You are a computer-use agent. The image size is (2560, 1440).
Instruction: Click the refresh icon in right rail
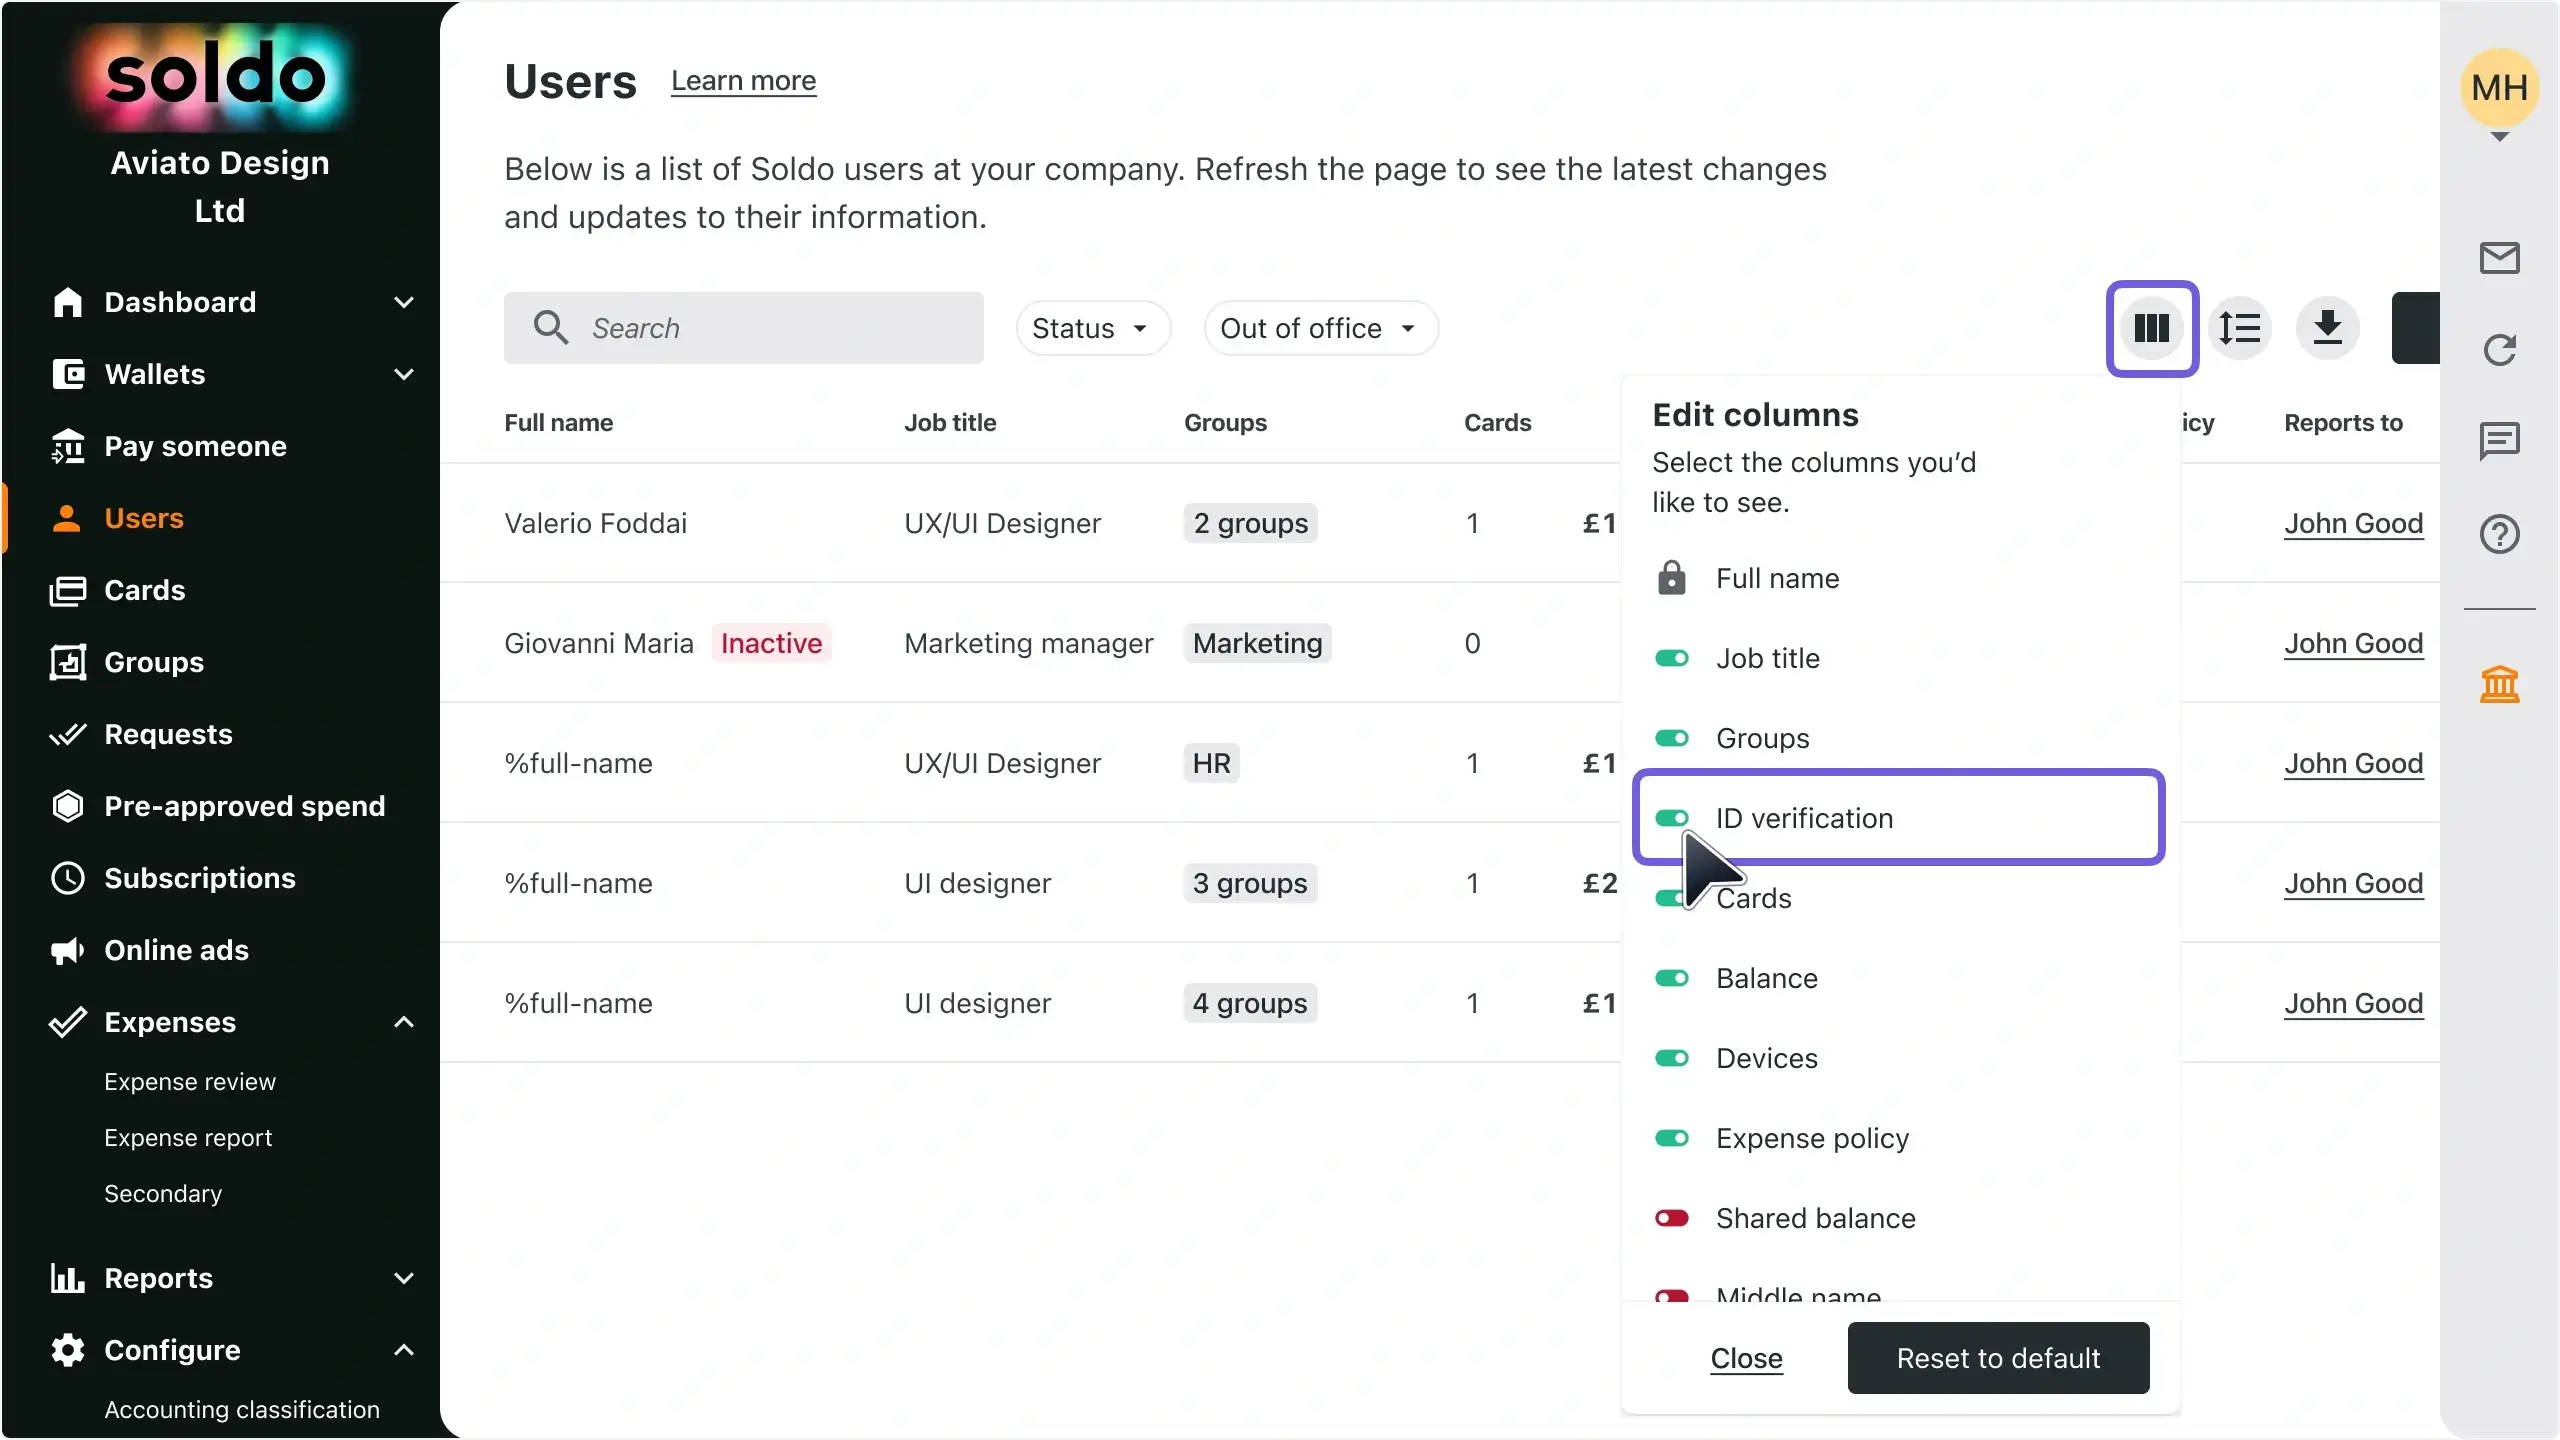[2499, 349]
